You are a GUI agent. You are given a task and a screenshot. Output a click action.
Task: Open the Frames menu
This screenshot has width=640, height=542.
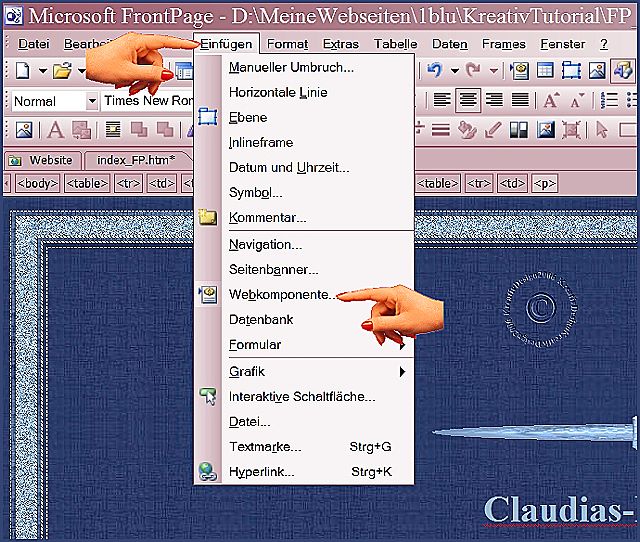[x=504, y=44]
